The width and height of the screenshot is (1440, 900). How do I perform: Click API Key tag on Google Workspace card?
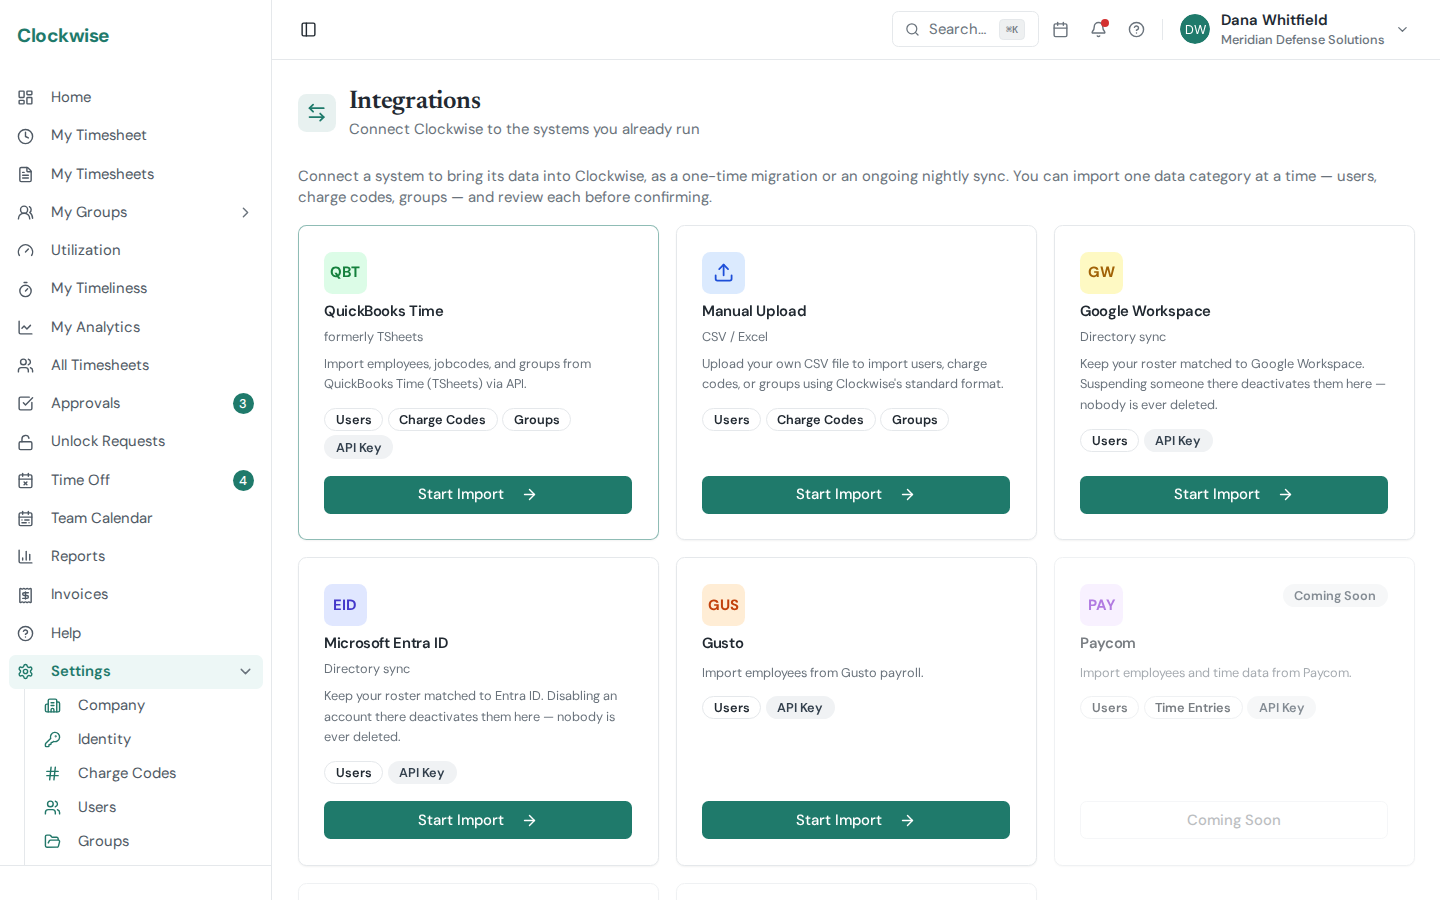point(1178,441)
